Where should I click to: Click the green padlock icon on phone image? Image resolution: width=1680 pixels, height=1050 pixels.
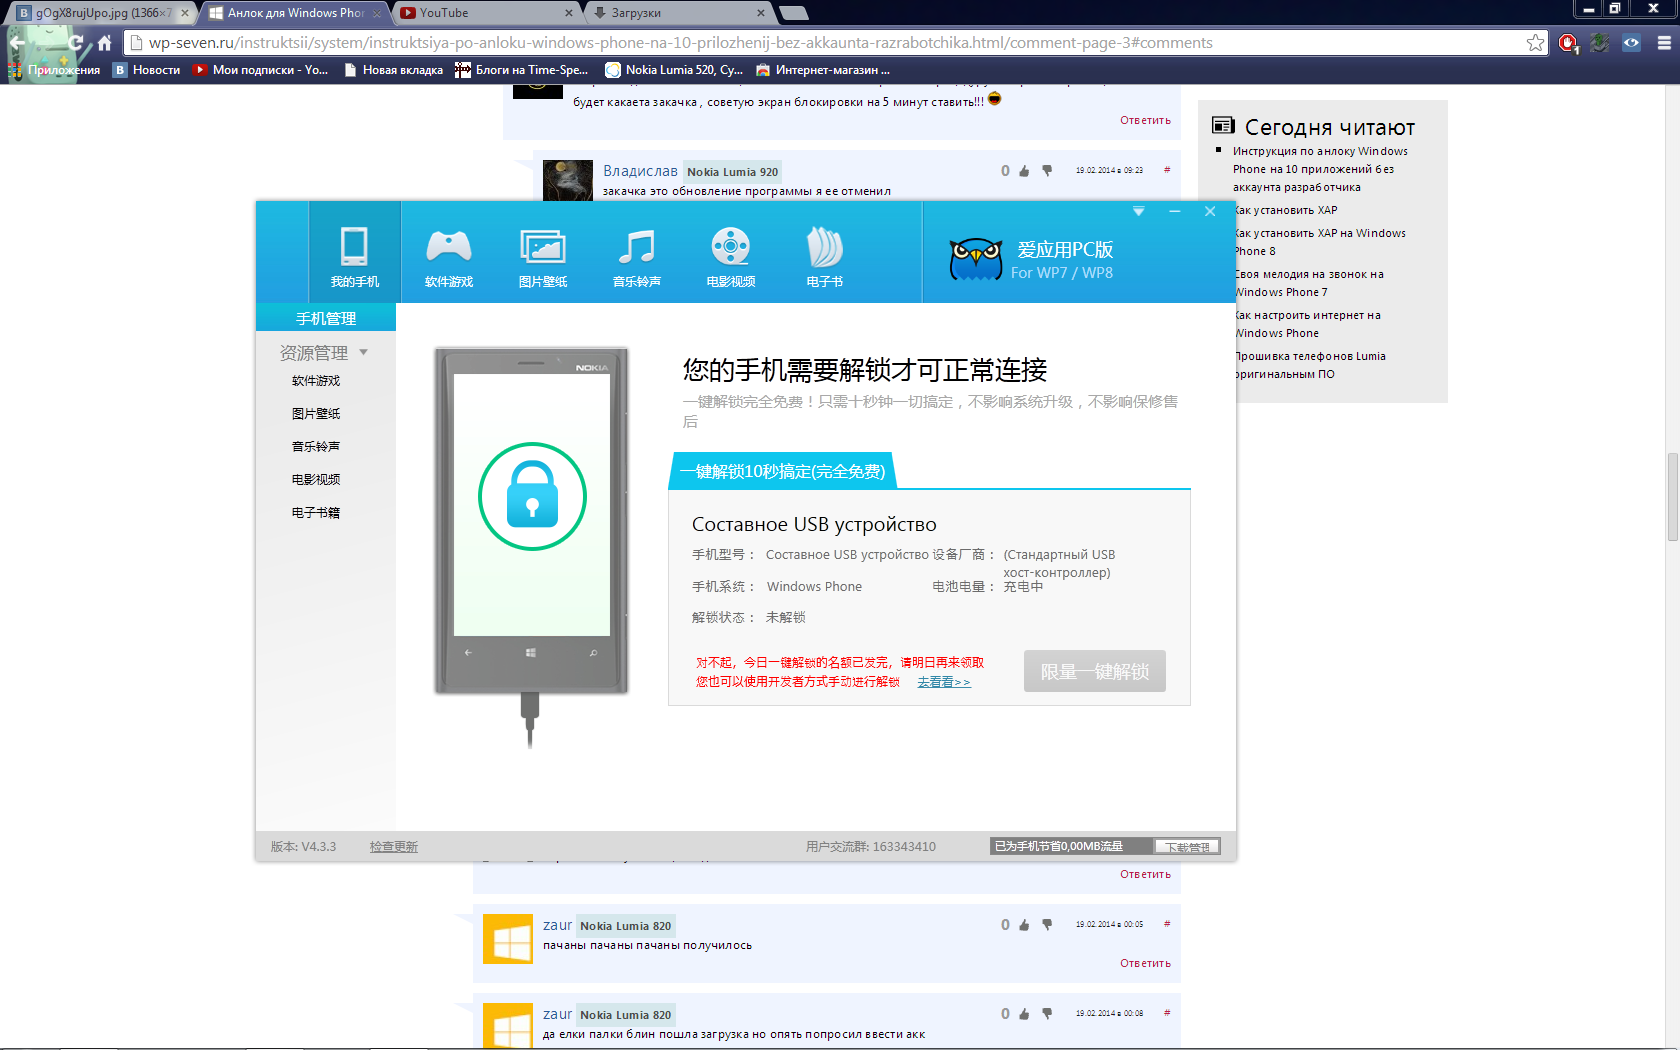click(x=532, y=496)
